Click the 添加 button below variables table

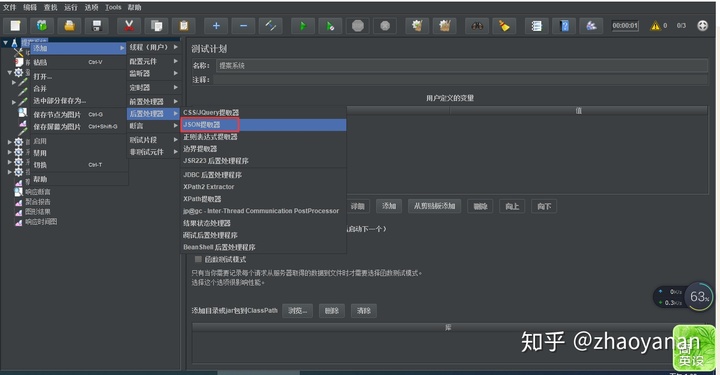389,206
